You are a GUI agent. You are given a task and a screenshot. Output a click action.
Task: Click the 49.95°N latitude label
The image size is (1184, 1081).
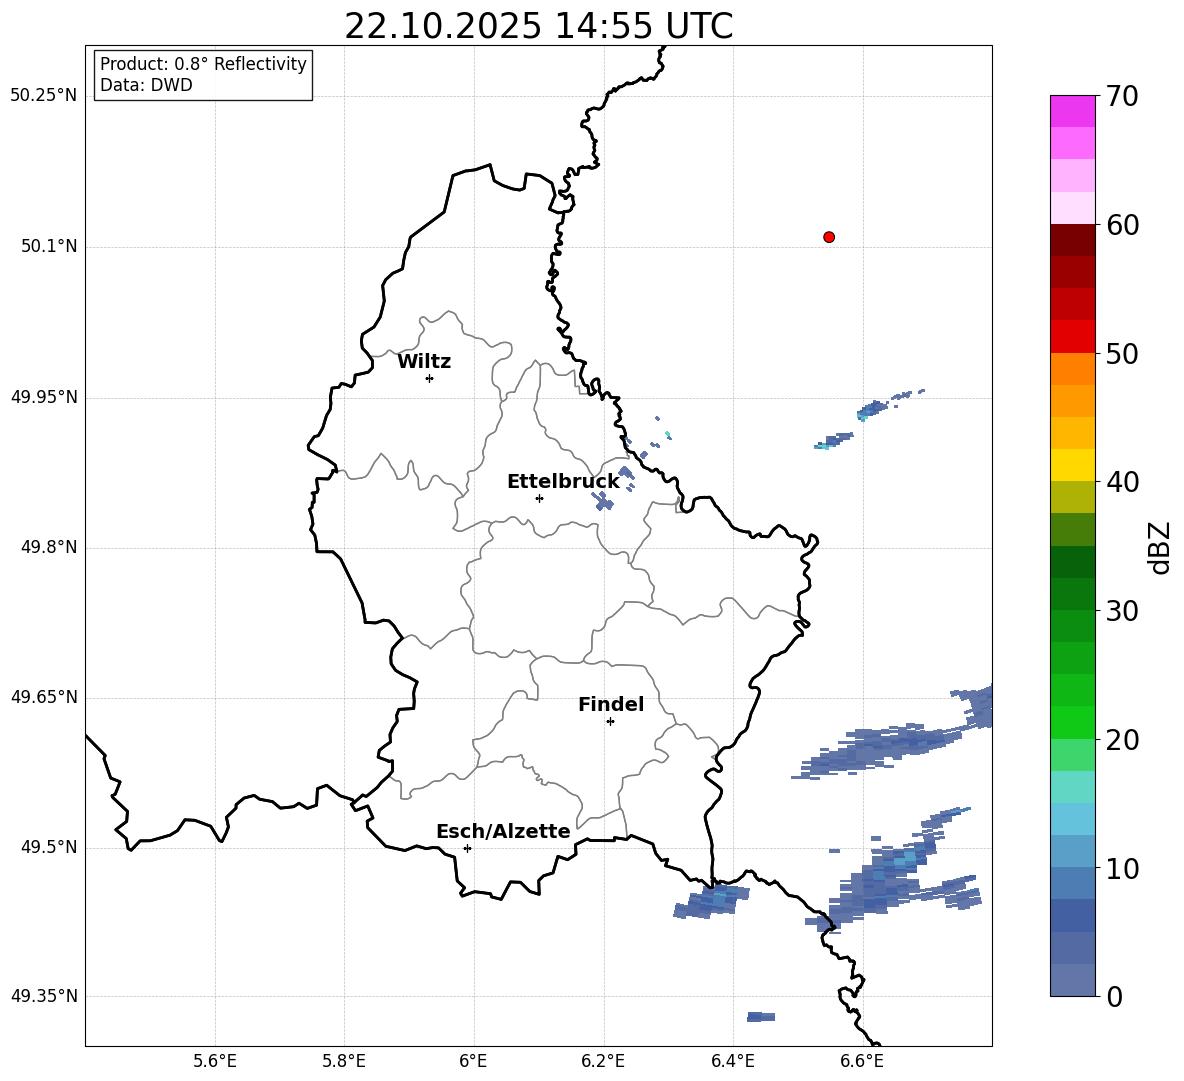pyautogui.click(x=44, y=396)
